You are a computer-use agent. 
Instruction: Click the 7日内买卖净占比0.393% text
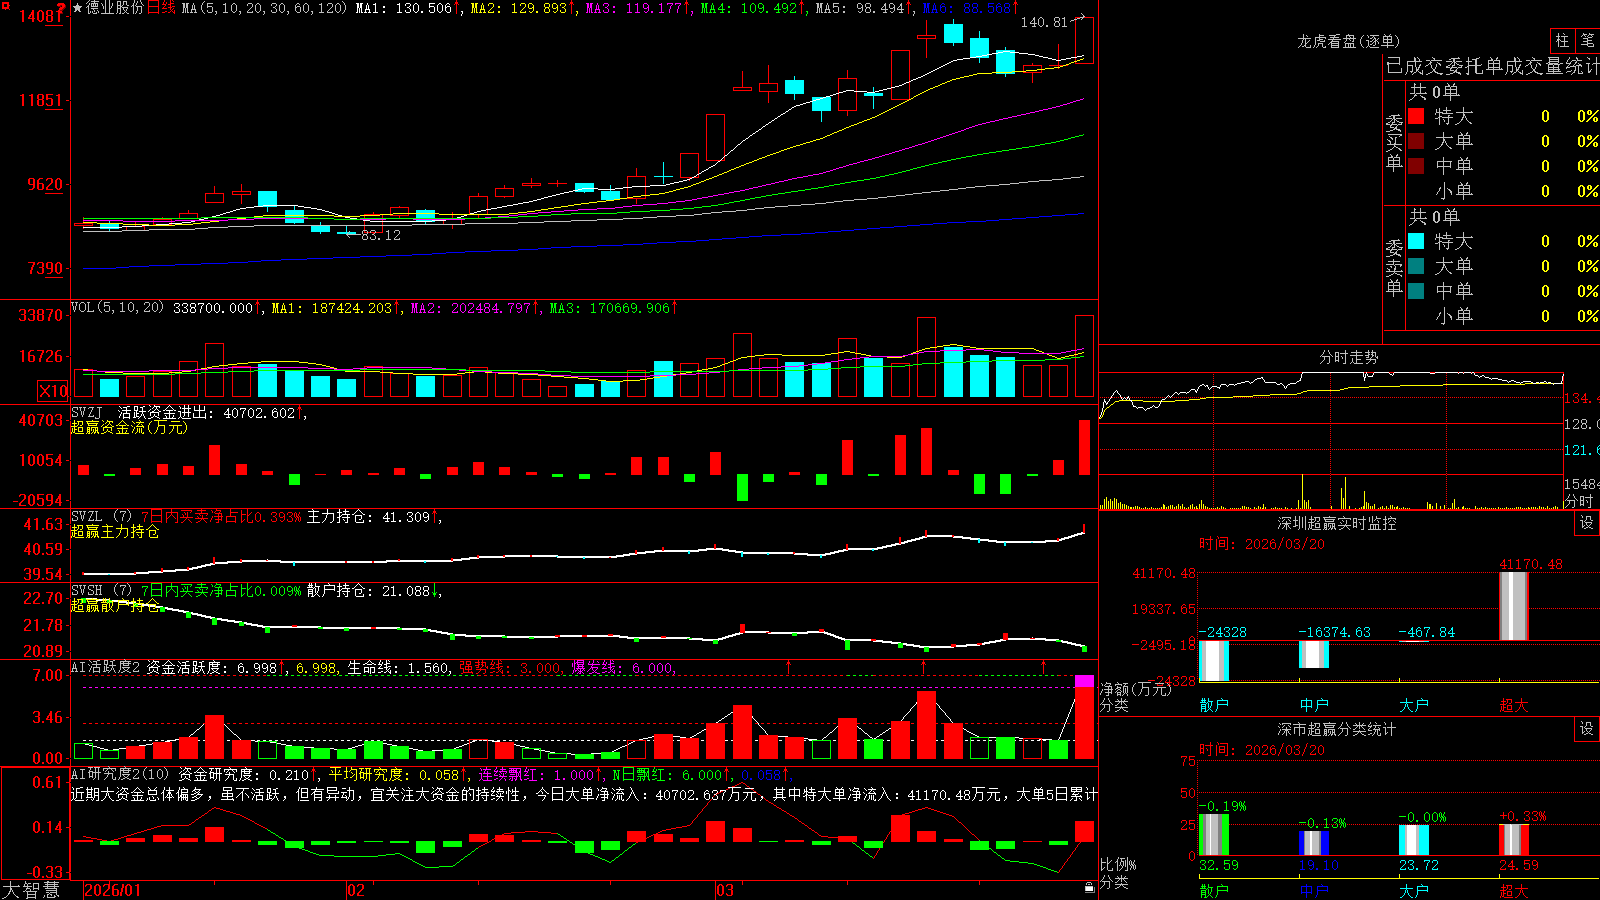pos(221,517)
